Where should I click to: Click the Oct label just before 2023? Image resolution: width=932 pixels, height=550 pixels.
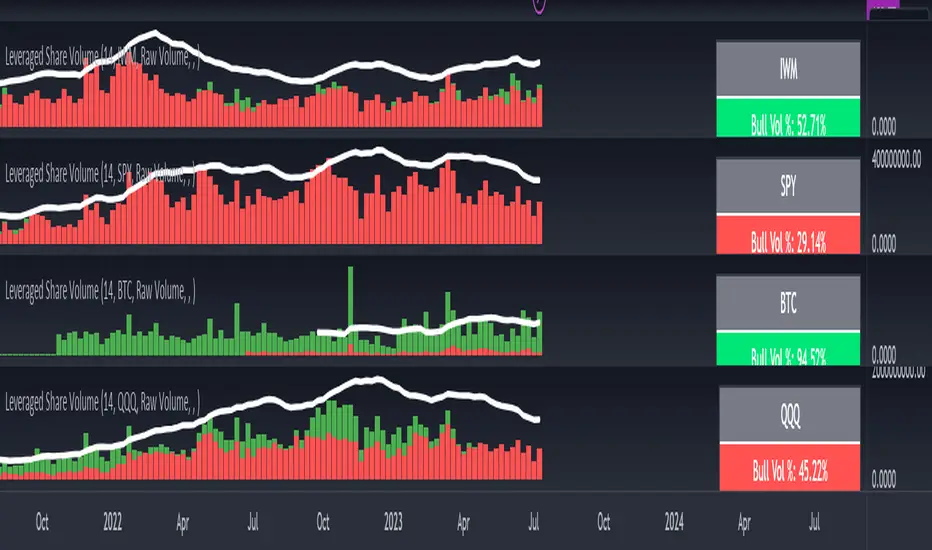click(x=323, y=522)
